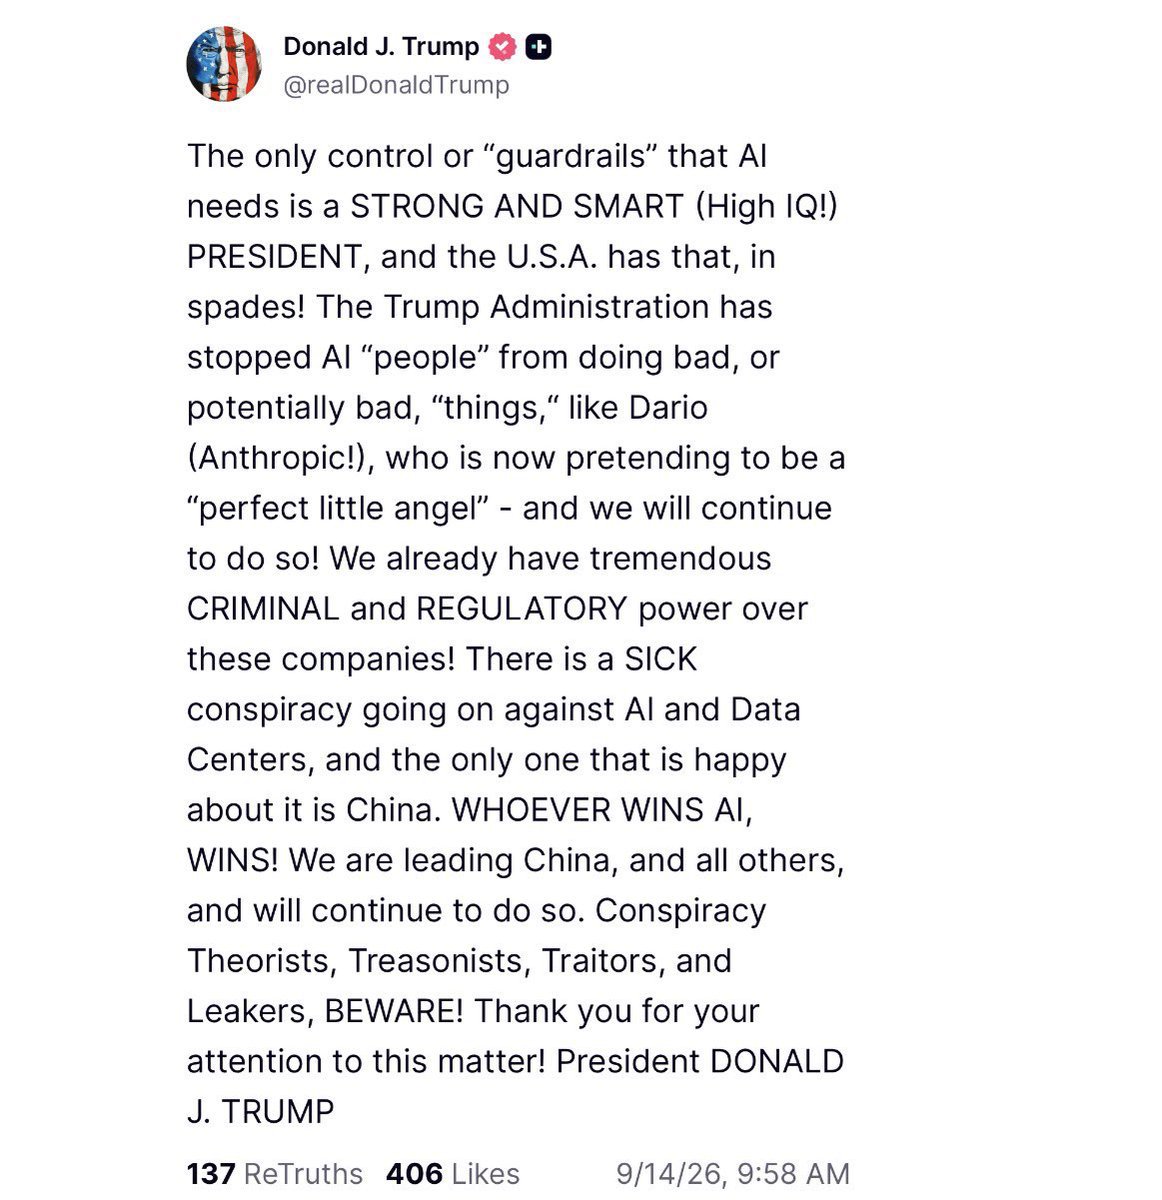Click the "perfect little angel" quote
The width and height of the screenshot is (1162, 1200).
pyautogui.click(x=337, y=508)
